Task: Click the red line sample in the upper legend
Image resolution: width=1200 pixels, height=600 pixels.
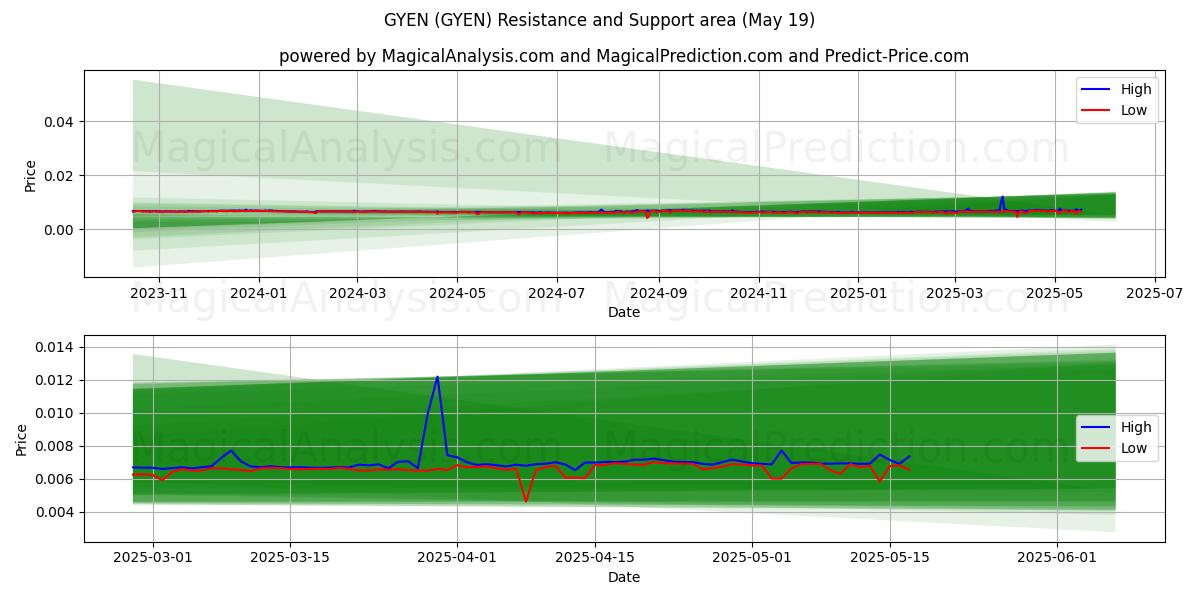Action: click(x=1098, y=111)
